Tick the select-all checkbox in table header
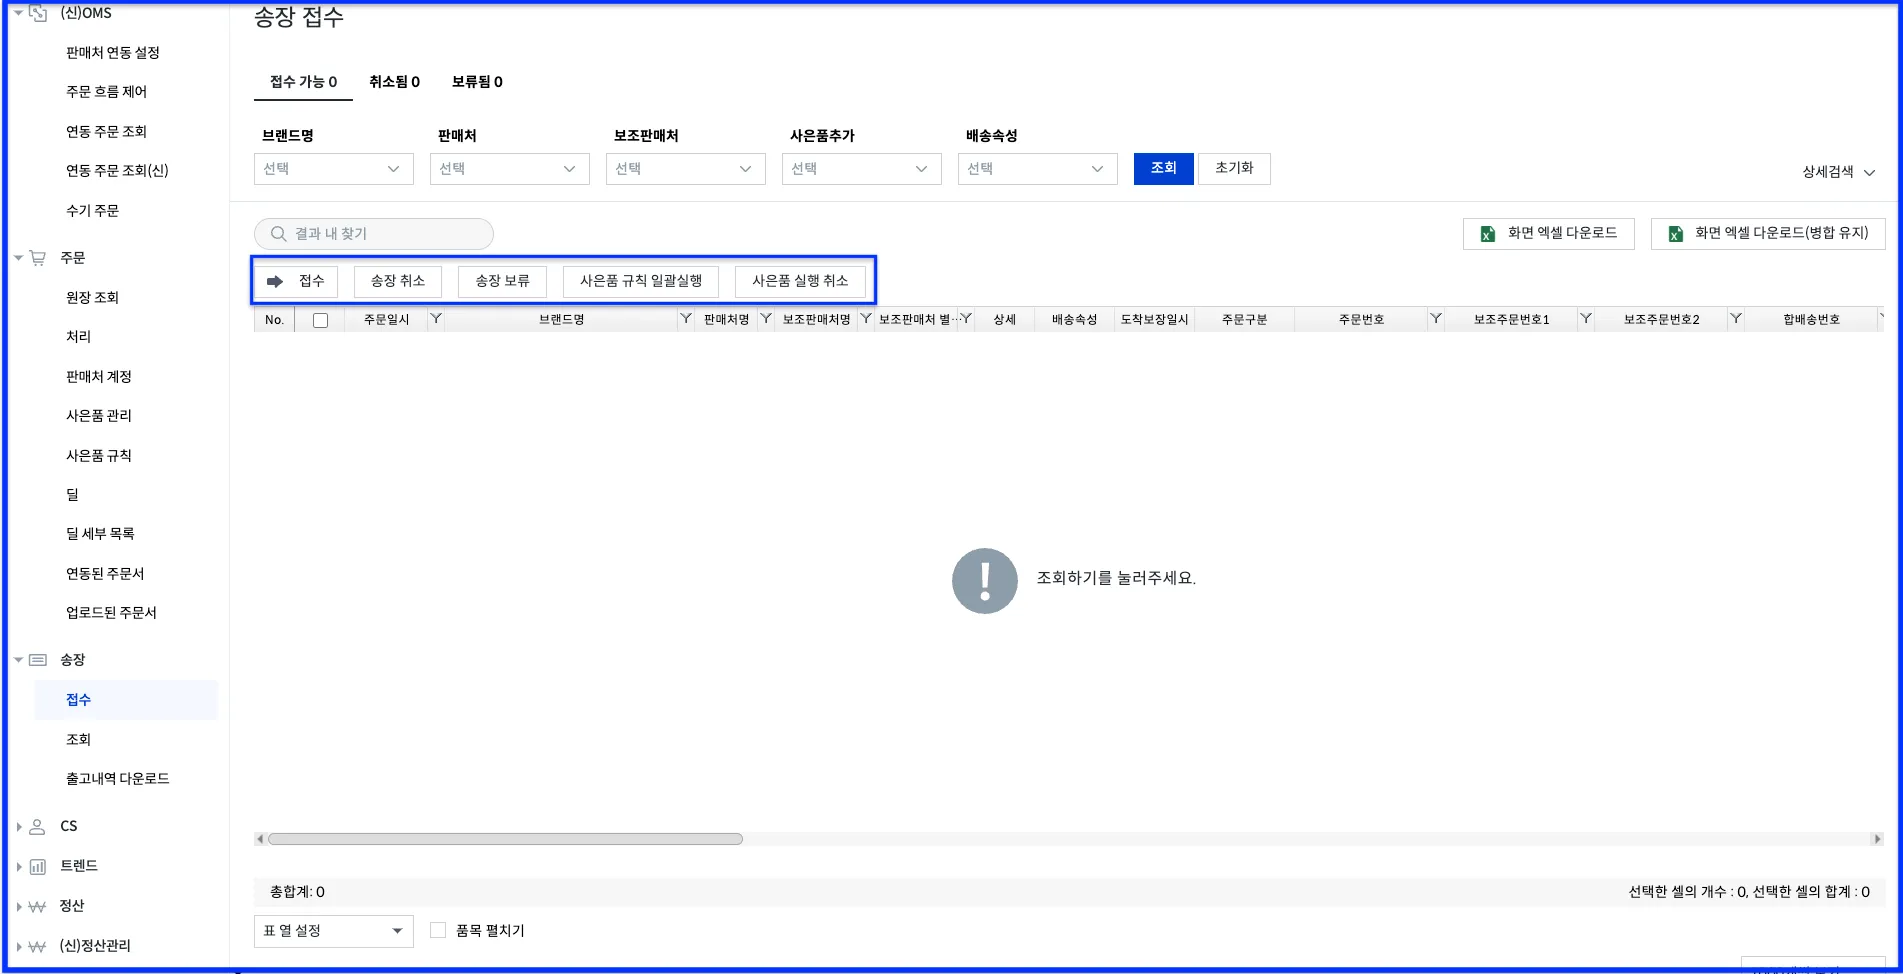Viewport: 1903px width, 974px height. pos(320,320)
